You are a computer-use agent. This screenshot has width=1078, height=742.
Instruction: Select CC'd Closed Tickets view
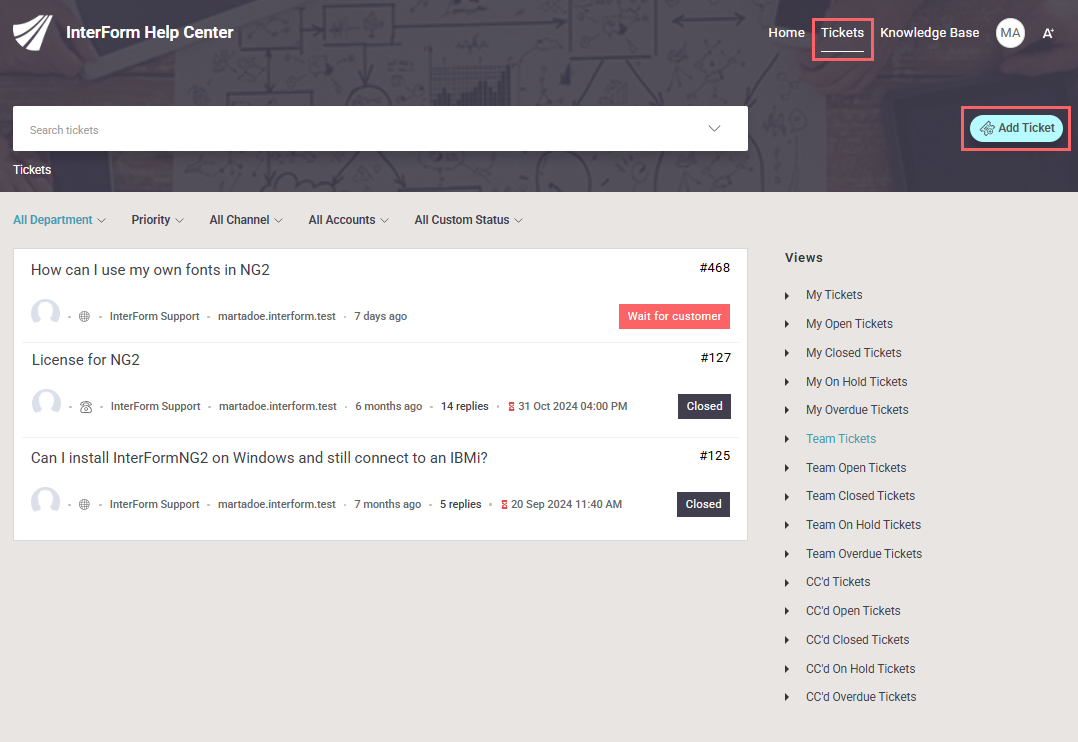click(x=857, y=640)
